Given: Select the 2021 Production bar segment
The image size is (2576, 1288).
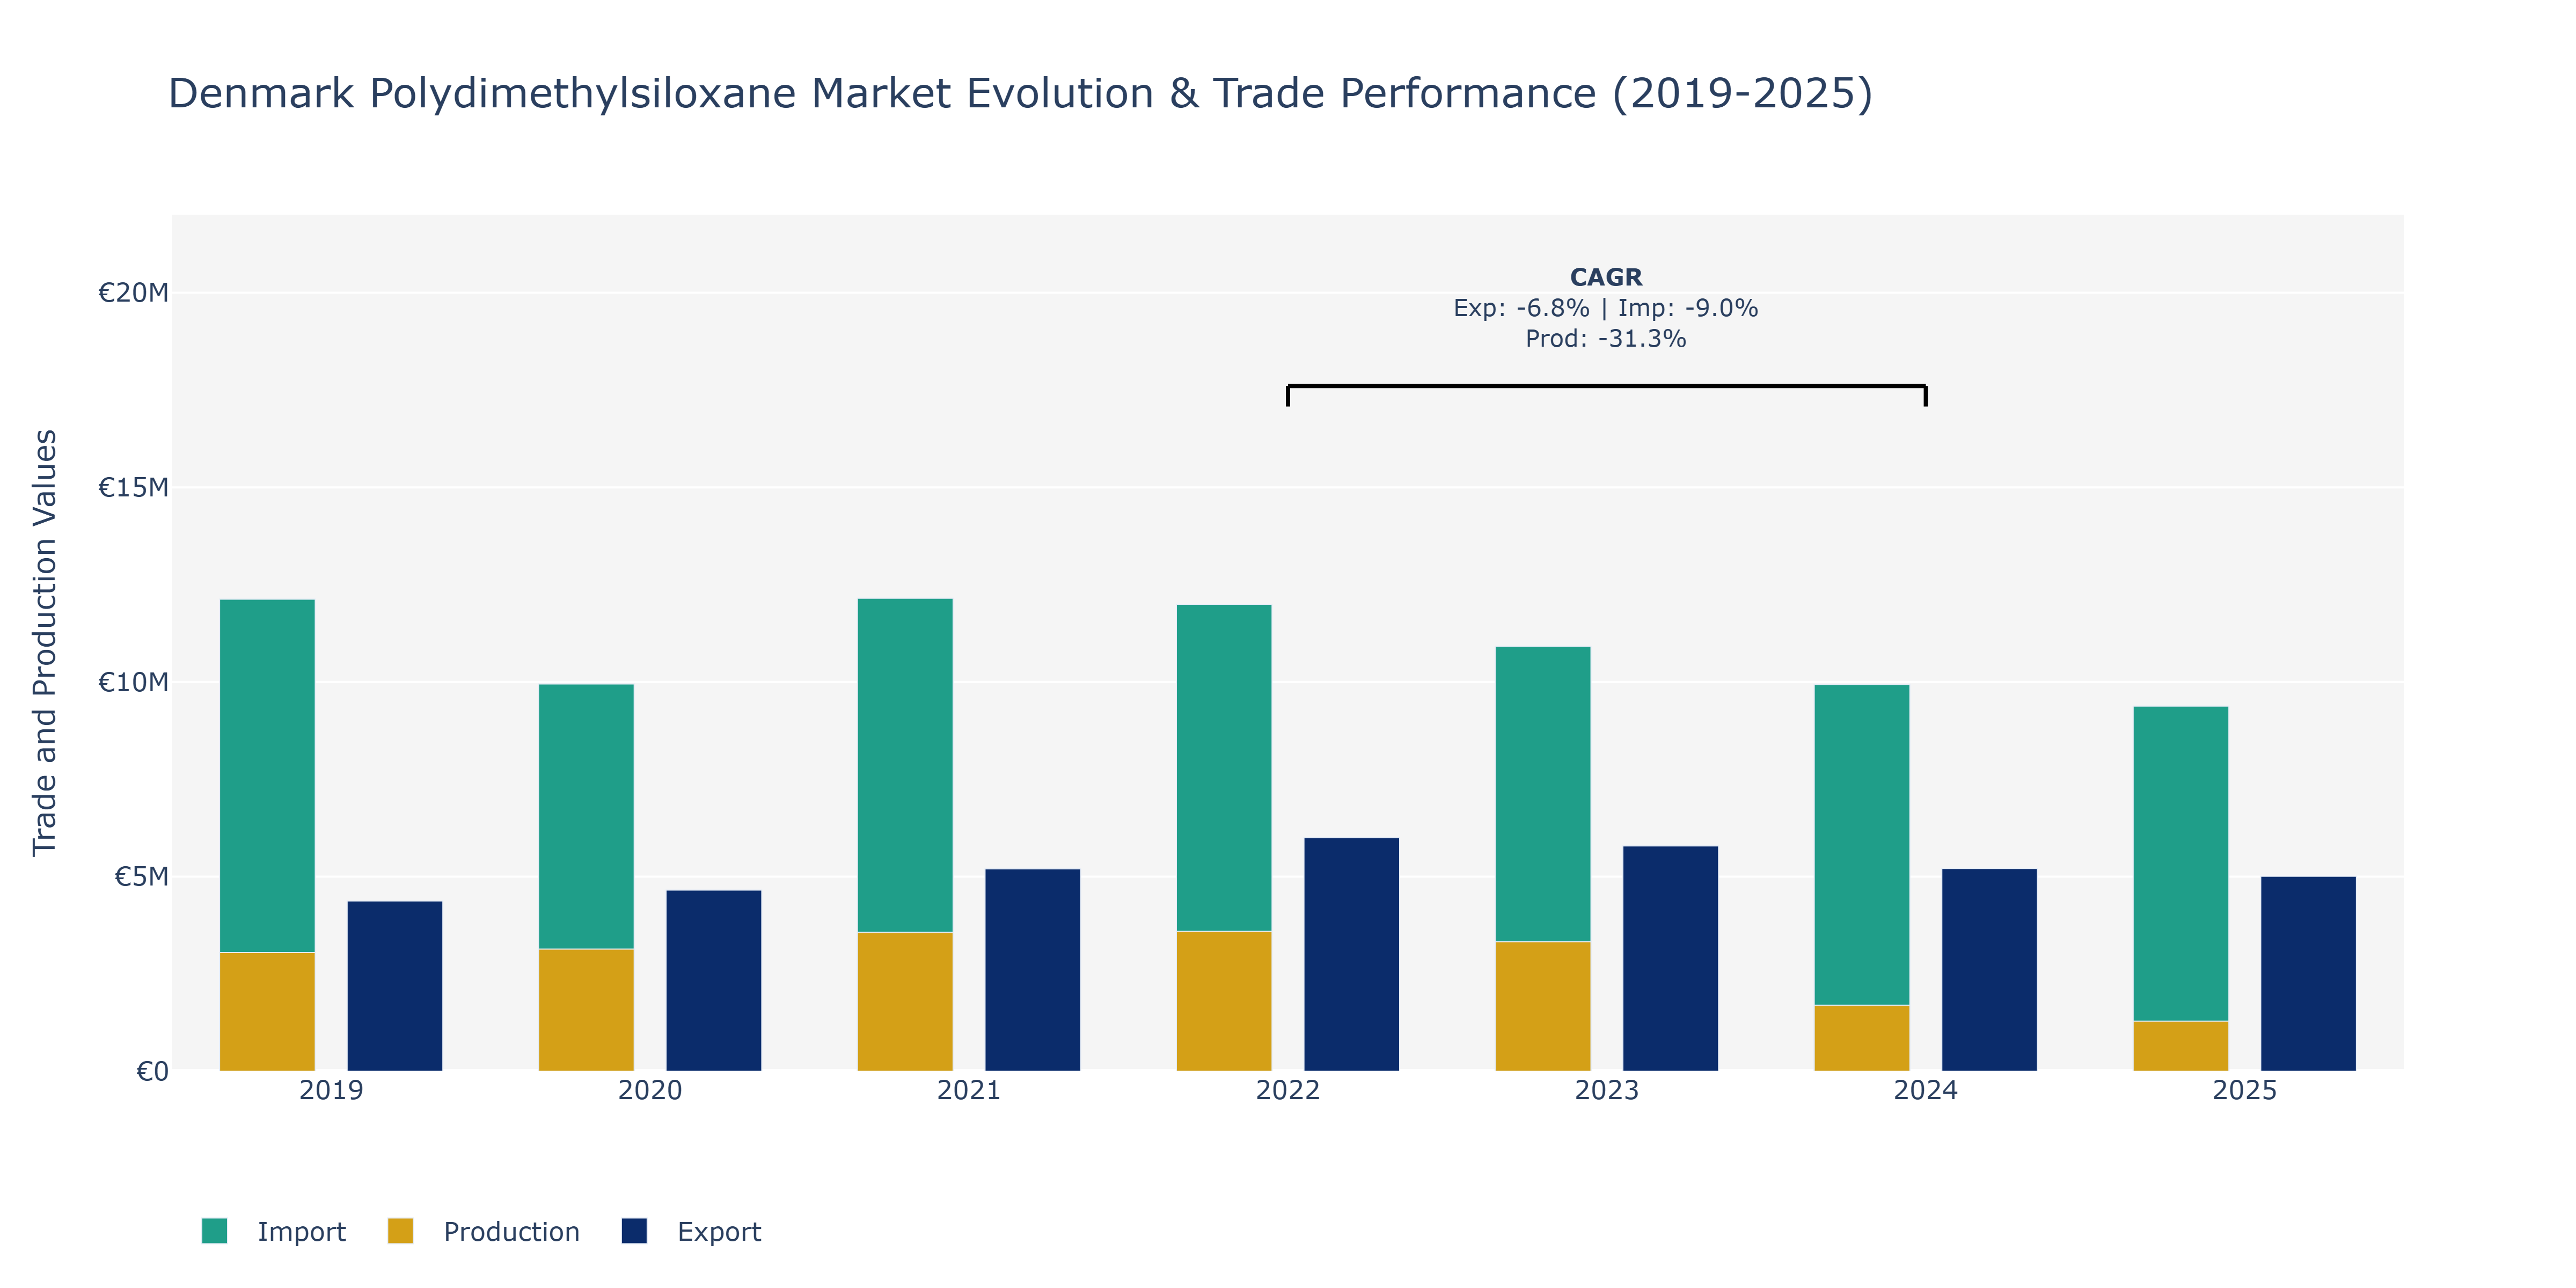Looking at the screenshot, I should (905, 1002).
